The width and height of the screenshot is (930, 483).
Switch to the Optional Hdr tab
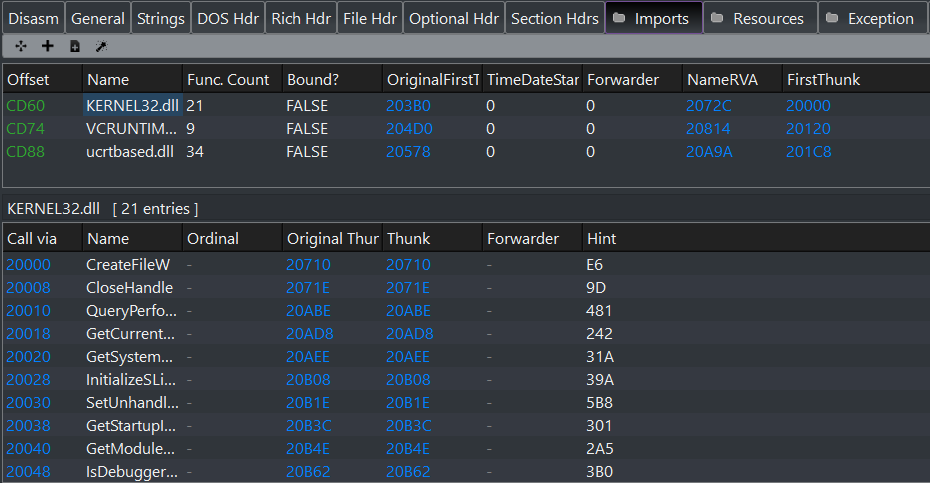[454, 18]
